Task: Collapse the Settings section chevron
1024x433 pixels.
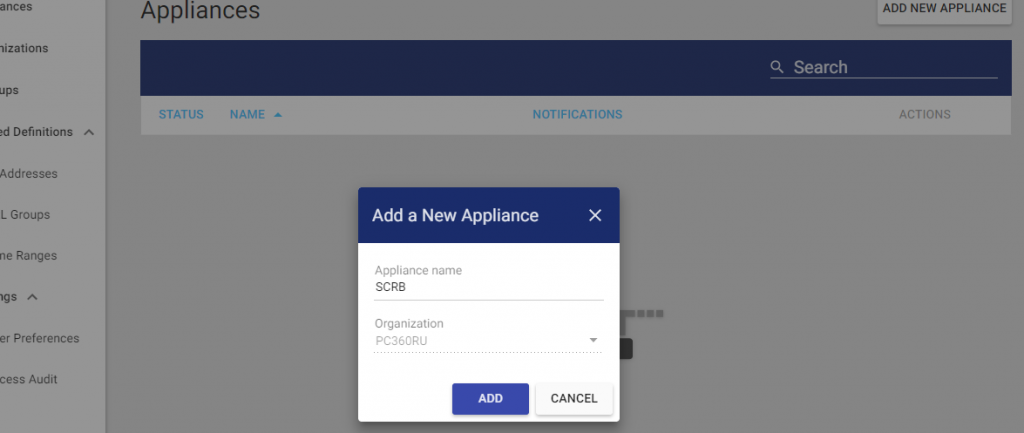Action: click(x=32, y=297)
